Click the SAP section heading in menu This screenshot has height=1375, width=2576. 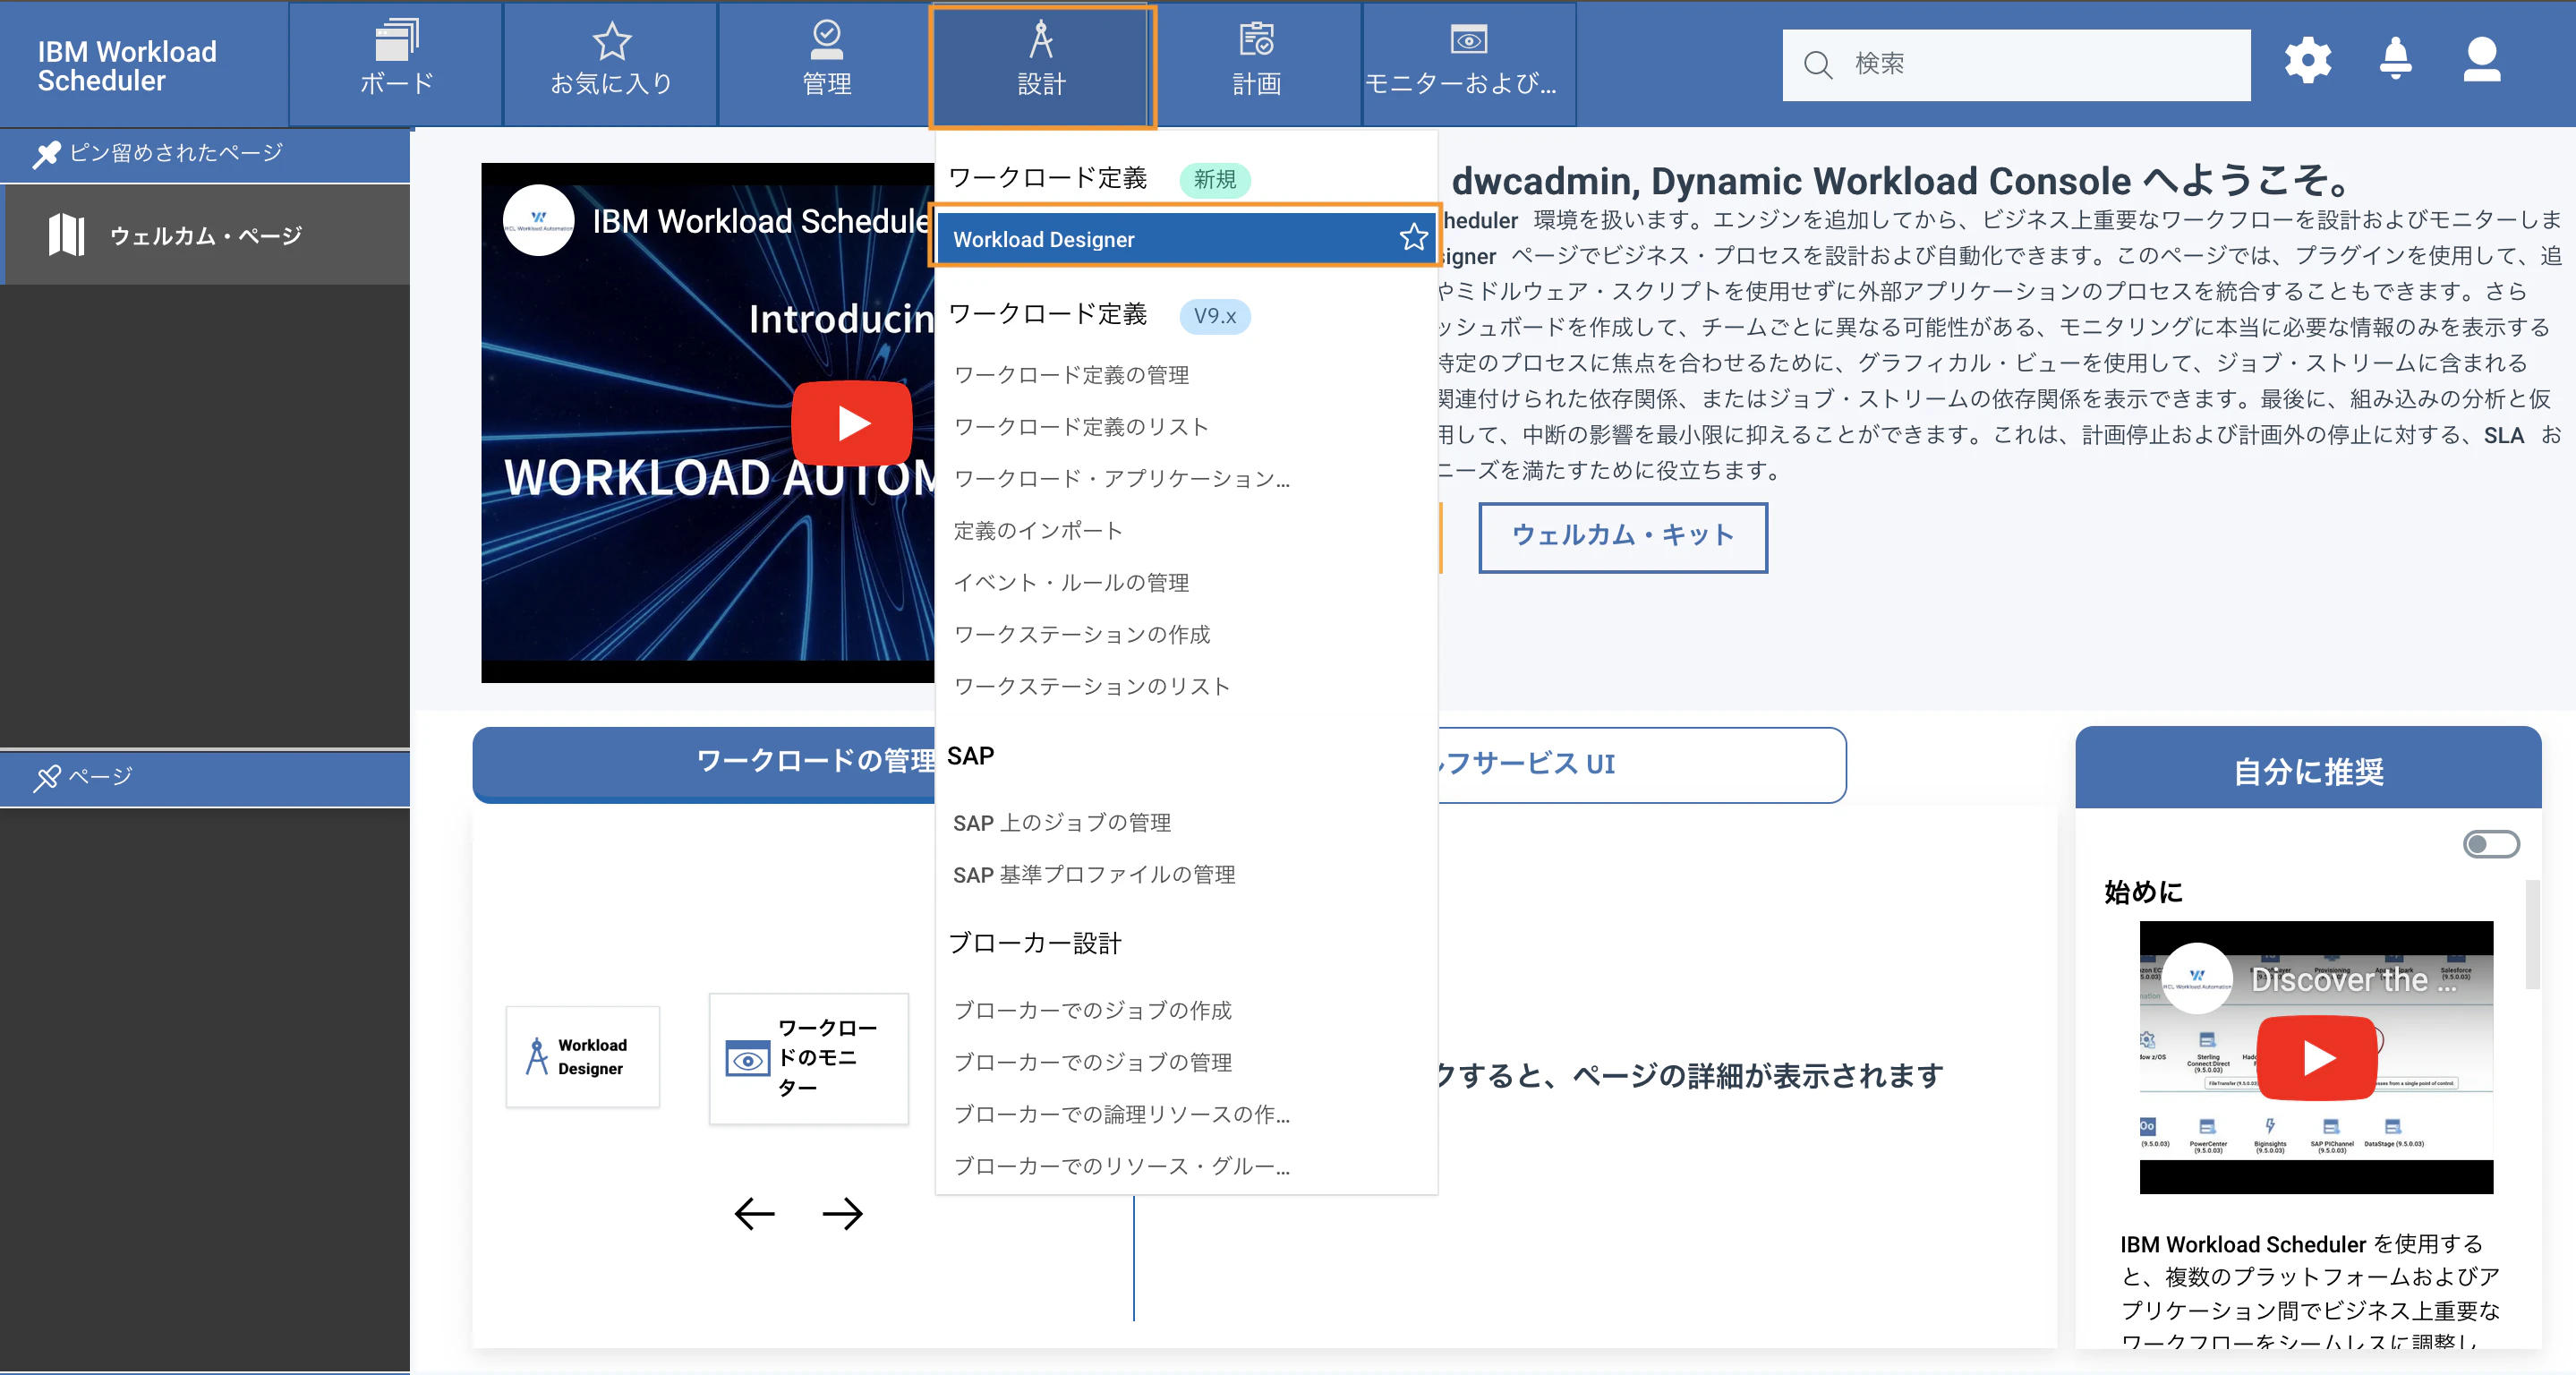click(x=970, y=757)
